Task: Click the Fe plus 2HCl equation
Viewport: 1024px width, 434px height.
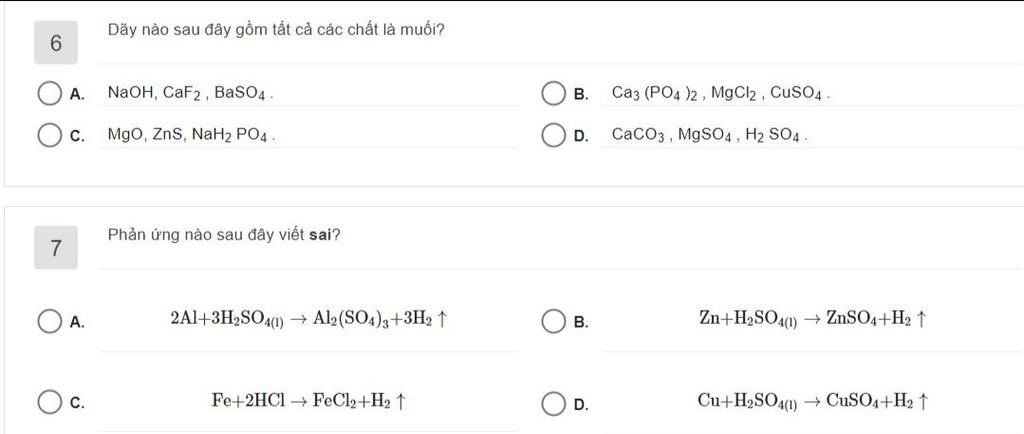Action: (310, 399)
